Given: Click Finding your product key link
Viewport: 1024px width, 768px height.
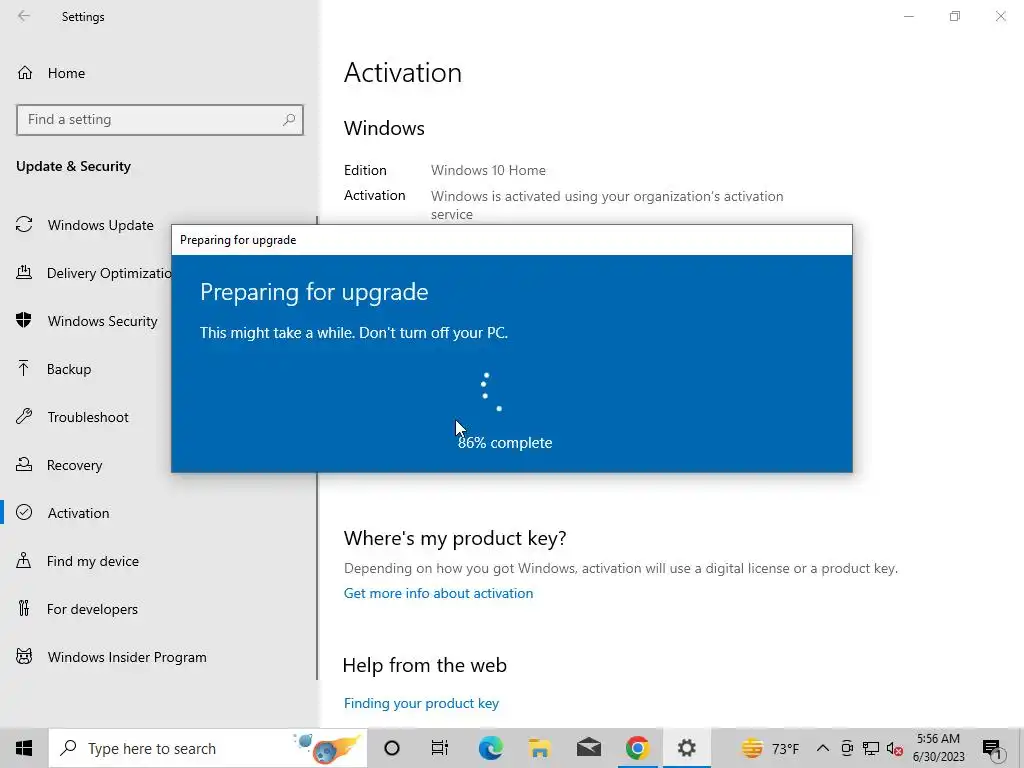Looking at the screenshot, I should pos(421,703).
